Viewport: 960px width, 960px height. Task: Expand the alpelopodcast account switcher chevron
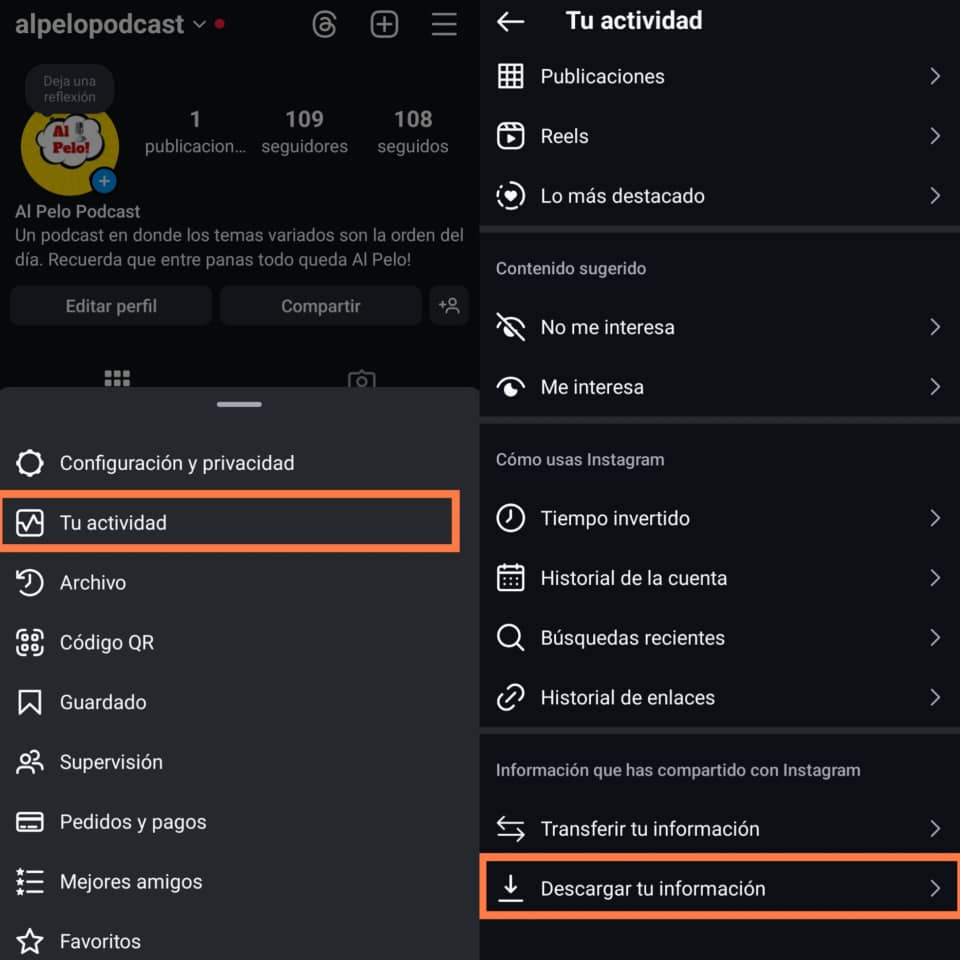point(200,24)
